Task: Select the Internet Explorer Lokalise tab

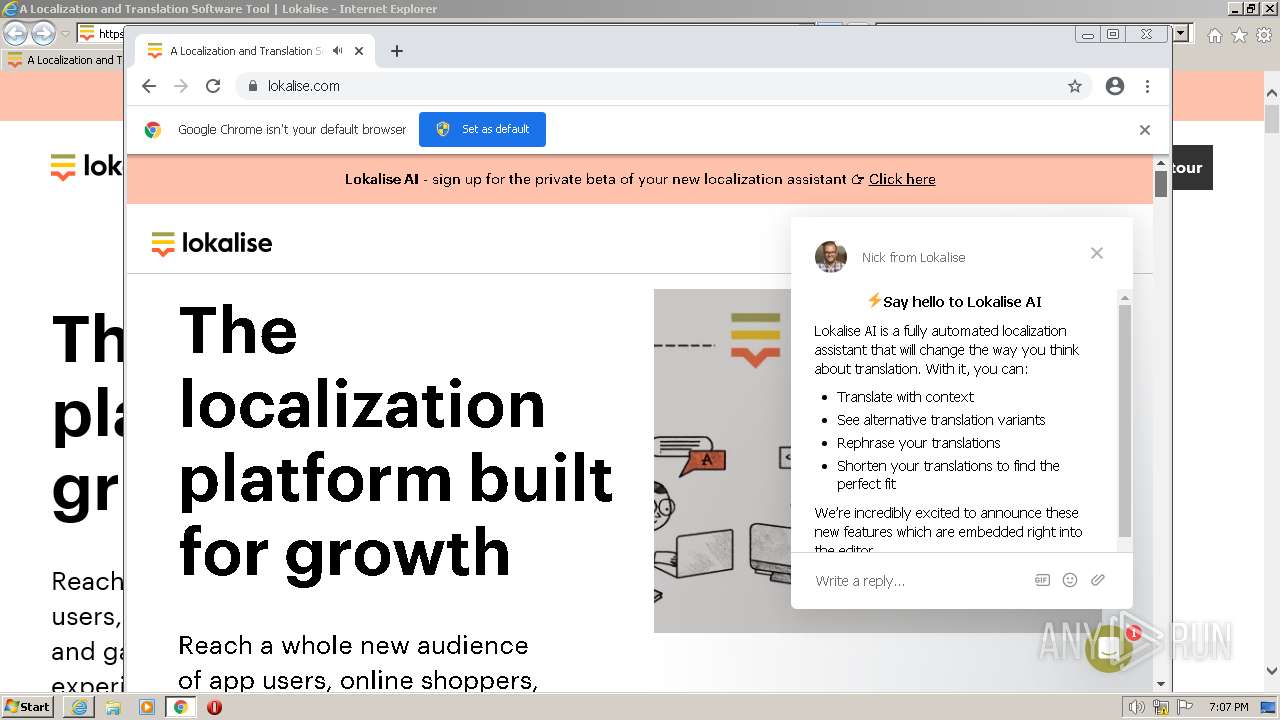Action: coord(63,60)
